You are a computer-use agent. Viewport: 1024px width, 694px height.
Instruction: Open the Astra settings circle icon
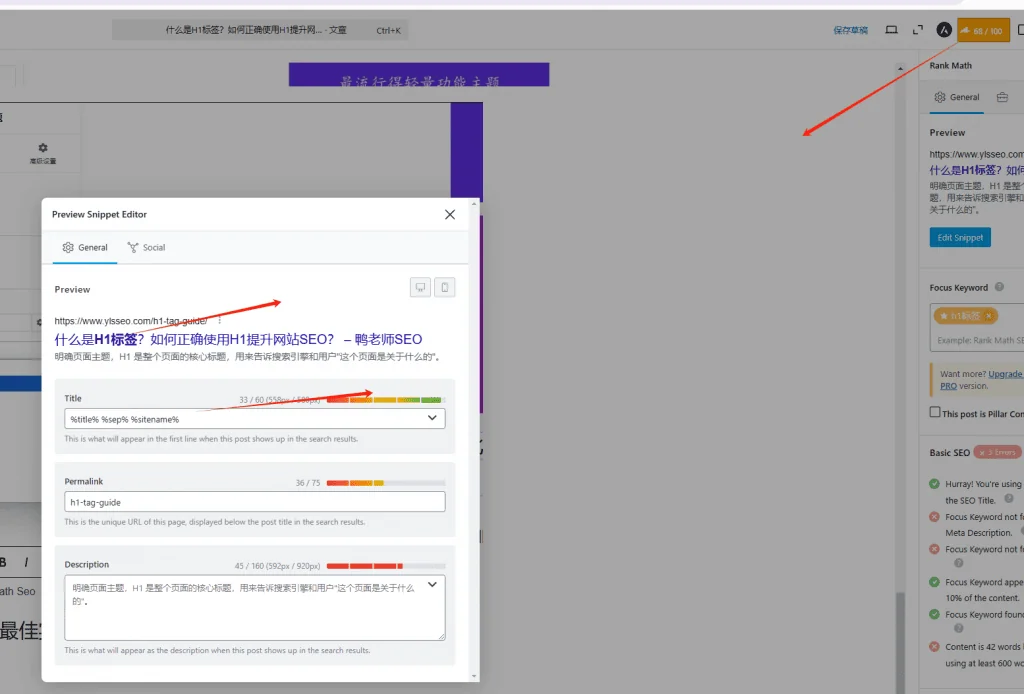coord(944,30)
